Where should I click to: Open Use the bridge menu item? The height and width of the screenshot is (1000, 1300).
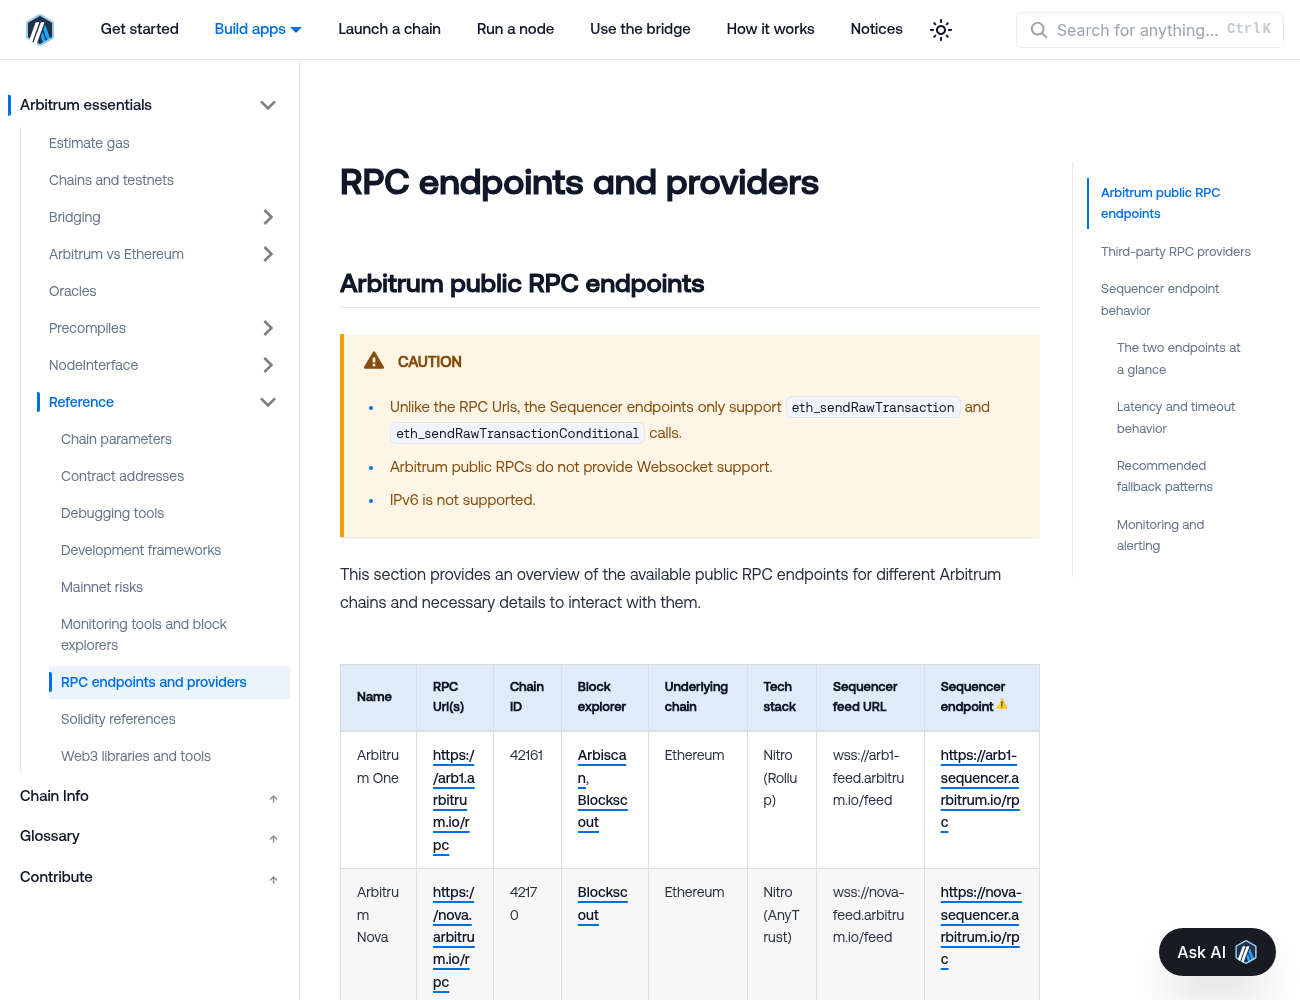[640, 29]
